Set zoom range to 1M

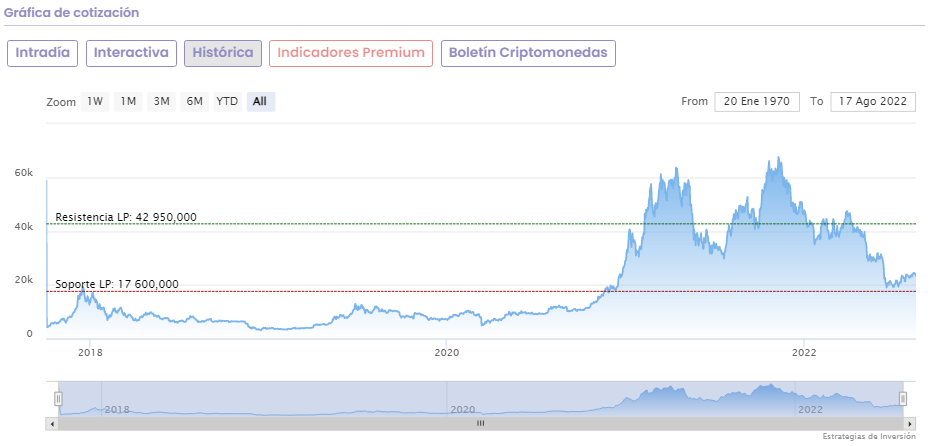tap(128, 101)
